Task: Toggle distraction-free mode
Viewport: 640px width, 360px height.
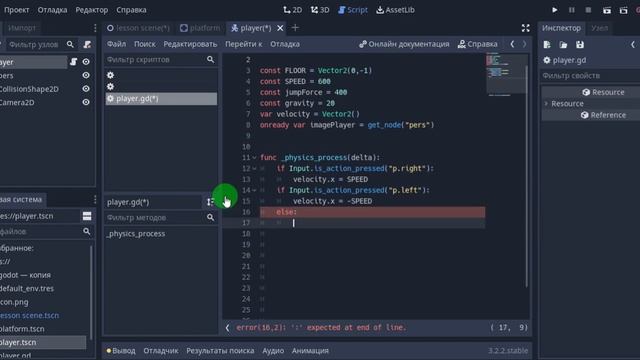Action: pos(525,28)
